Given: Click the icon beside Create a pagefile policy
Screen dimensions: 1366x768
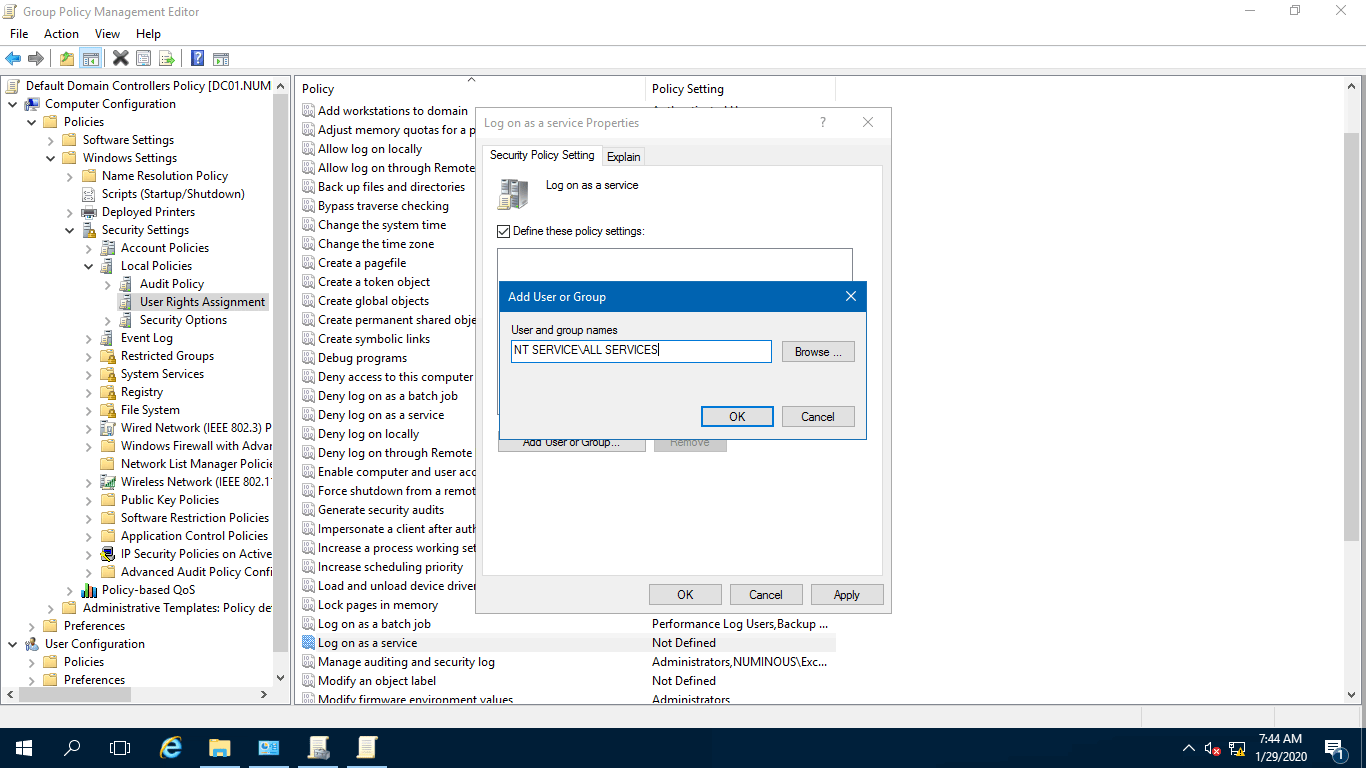Looking at the screenshot, I should 309,263.
